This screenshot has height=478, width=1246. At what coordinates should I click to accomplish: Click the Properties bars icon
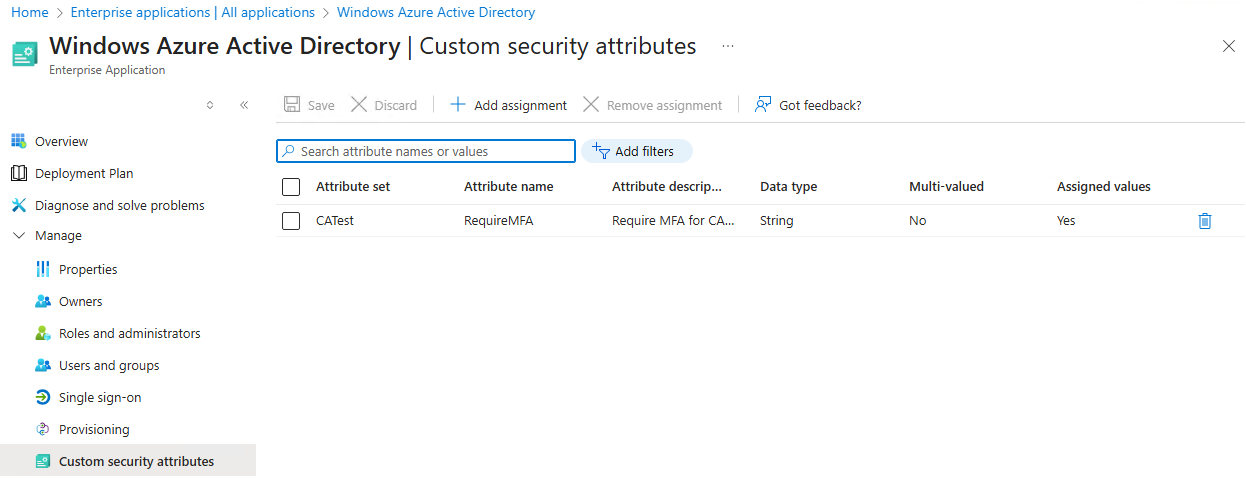[x=42, y=269]
